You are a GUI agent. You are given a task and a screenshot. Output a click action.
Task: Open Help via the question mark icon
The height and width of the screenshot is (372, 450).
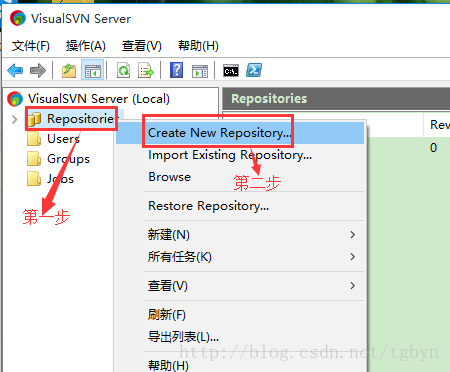coord(176,70)
